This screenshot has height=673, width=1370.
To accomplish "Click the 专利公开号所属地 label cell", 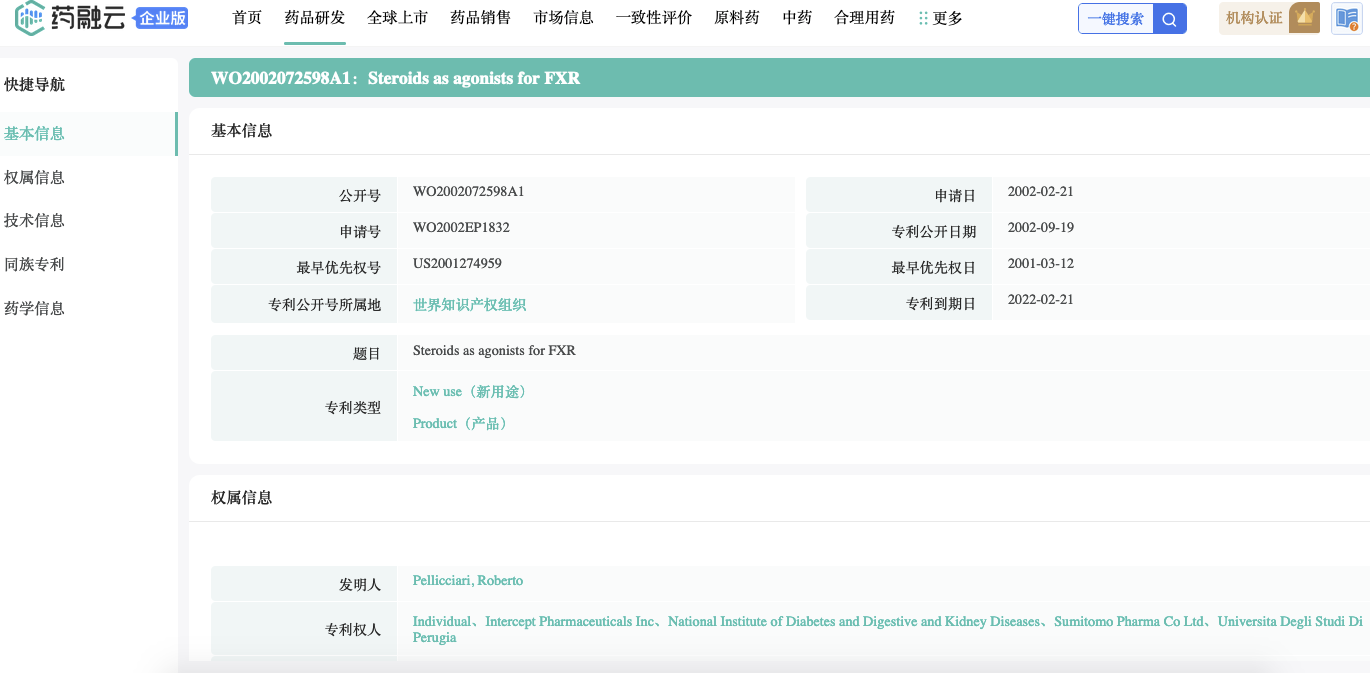I will (x=304, y=304).
